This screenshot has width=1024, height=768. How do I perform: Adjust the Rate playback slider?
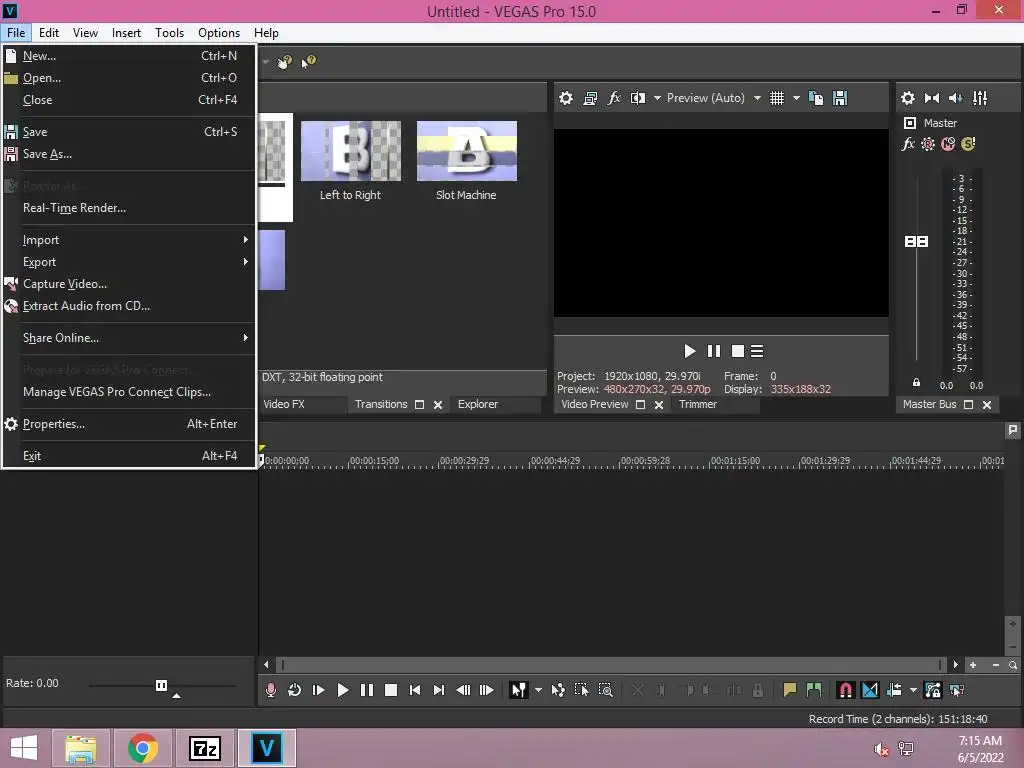click(x=161, y=685)
